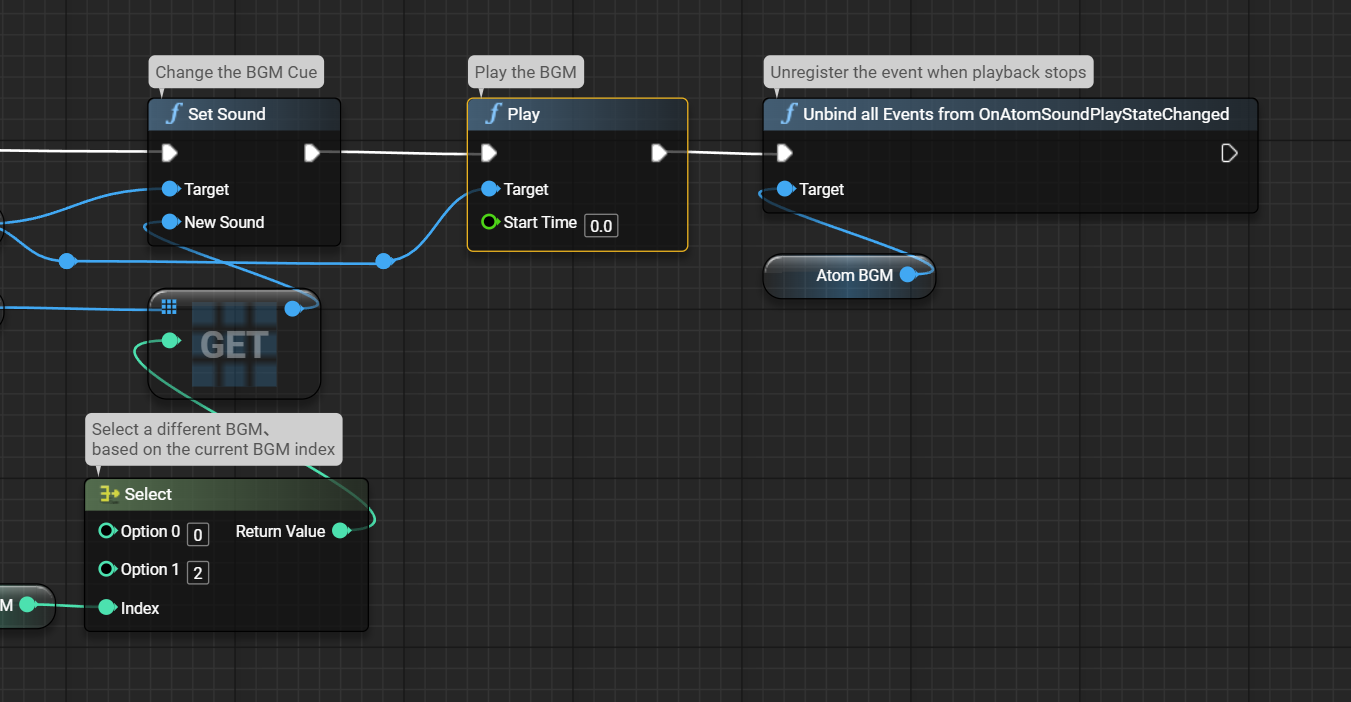Image resolution: width=1351 pixels, height=702 pixels.
Task: Click the Set Sound output execution pin
Action: click(x=312, y=153)
